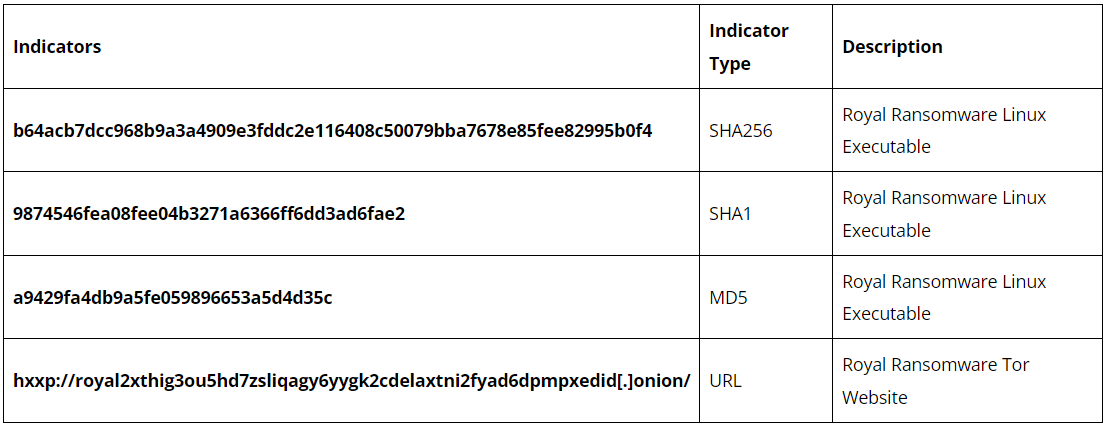The image size is (1109, 427).
Task: Click the description in the MD5 row
Action: 944,297
